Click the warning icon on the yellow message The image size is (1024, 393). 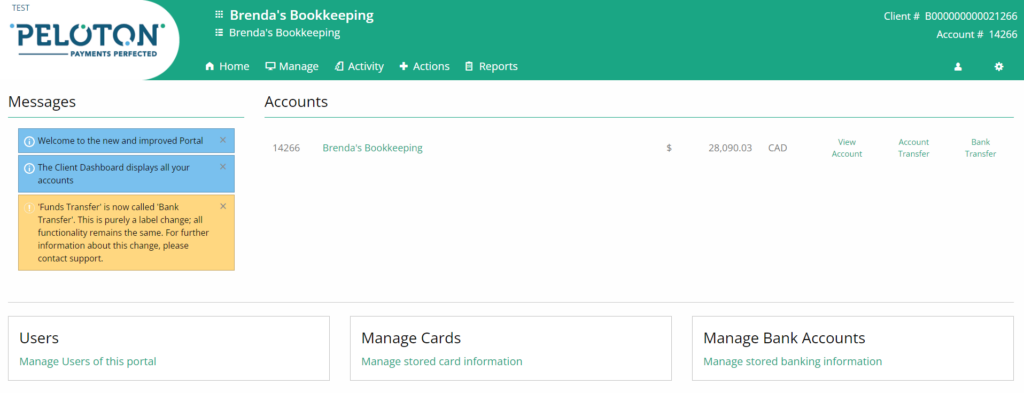click(x=29, y=208)
